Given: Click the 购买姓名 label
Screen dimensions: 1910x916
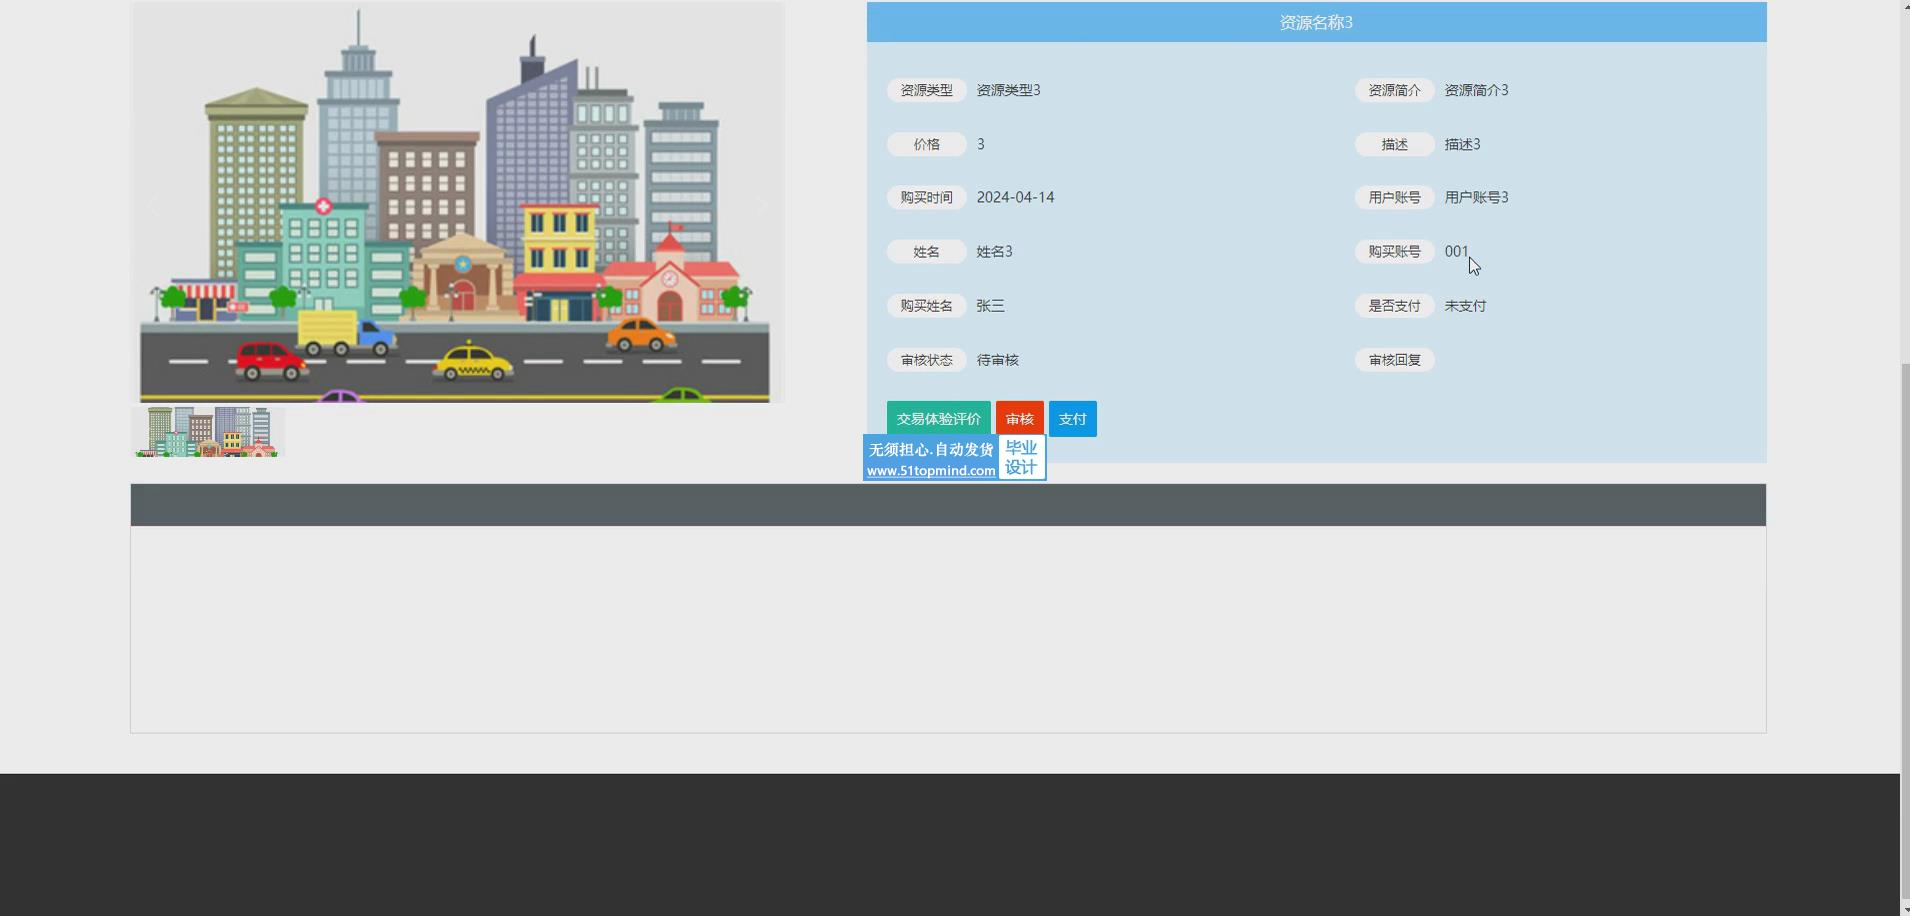Looking at the screenshot, I should pos(926,305).
